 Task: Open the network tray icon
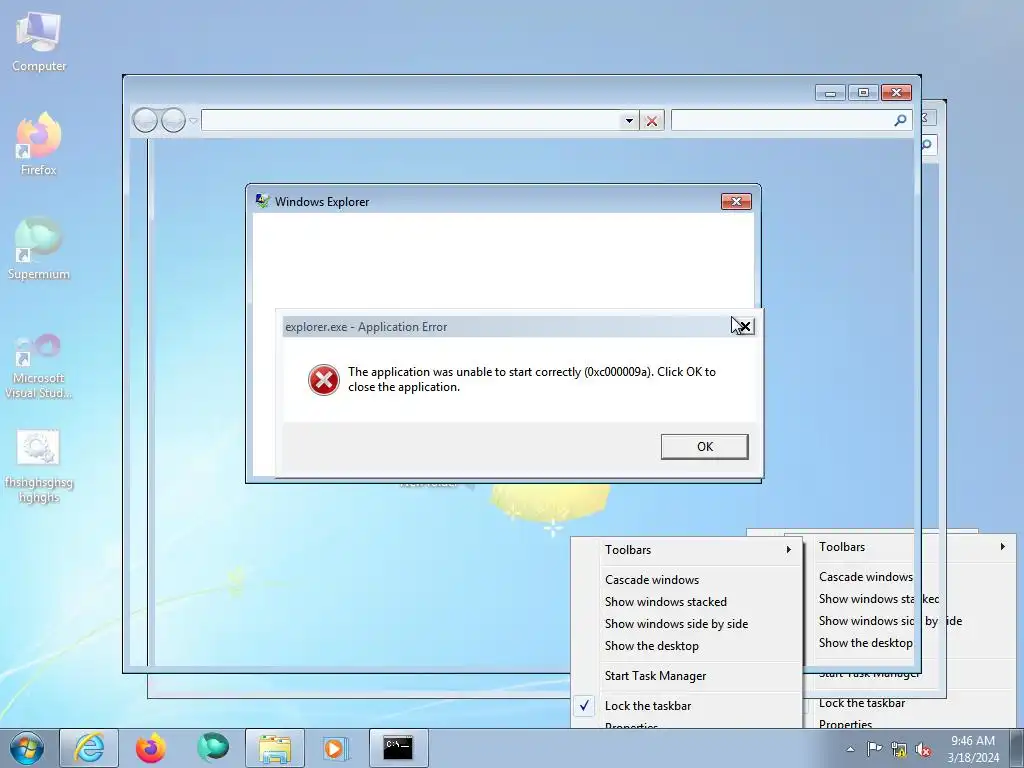coord(899,749)
